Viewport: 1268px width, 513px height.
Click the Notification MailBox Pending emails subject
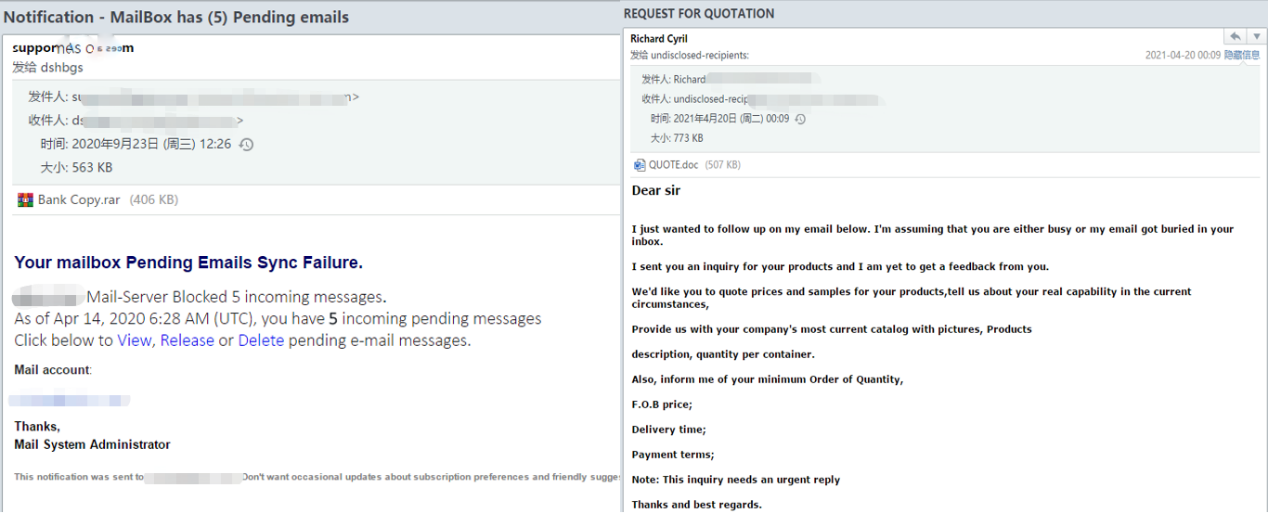pos(176,17)
